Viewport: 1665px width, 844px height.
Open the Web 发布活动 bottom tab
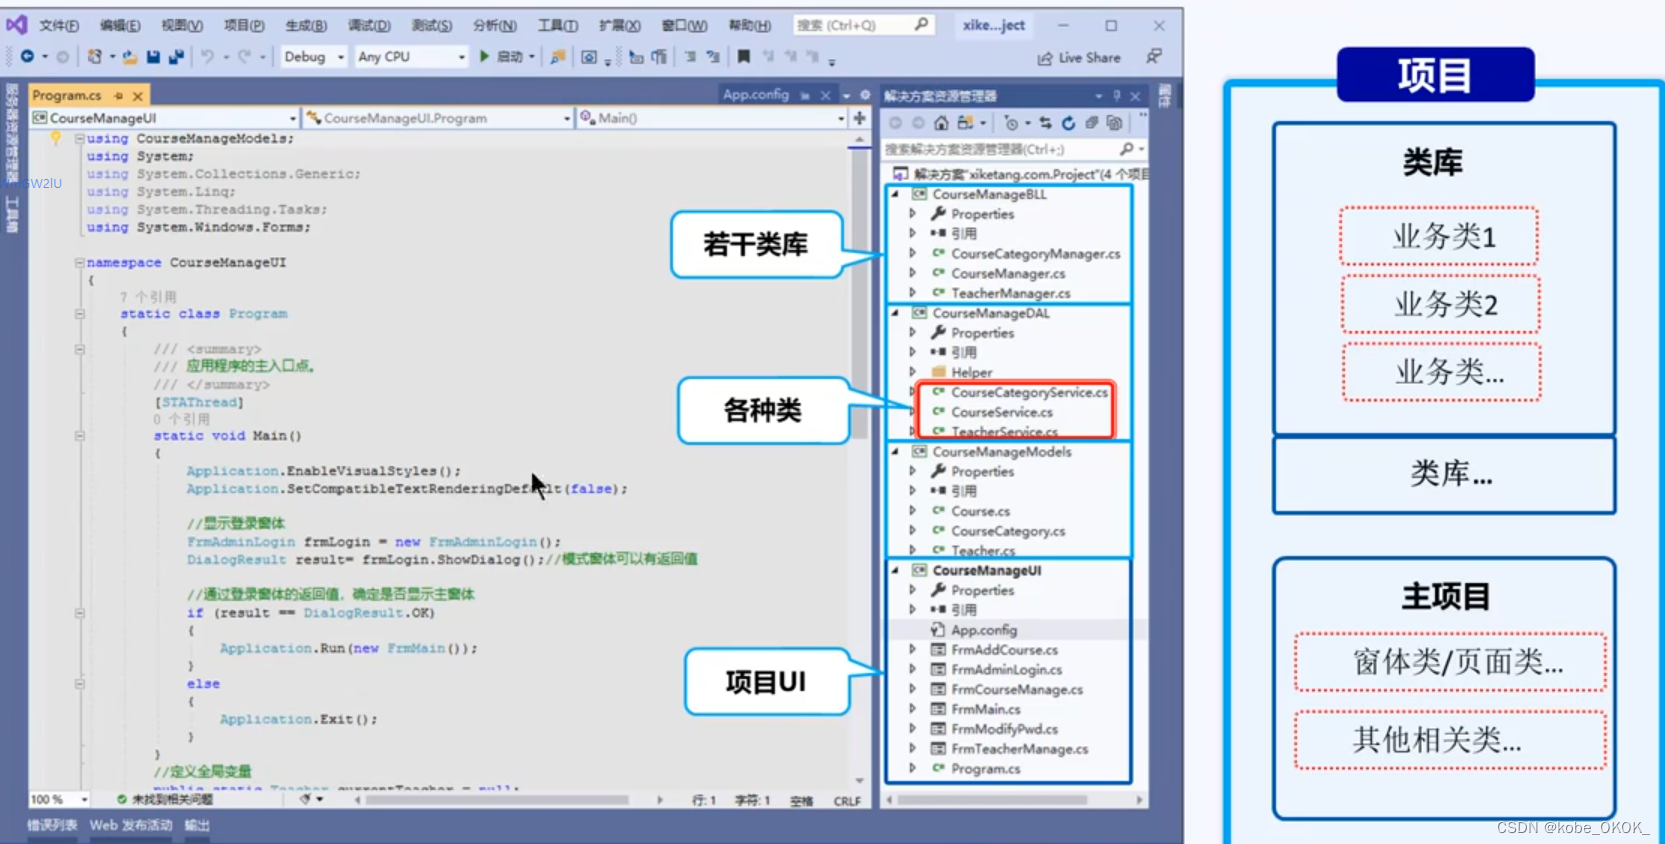pyautogui.click(x=131, y=825)
